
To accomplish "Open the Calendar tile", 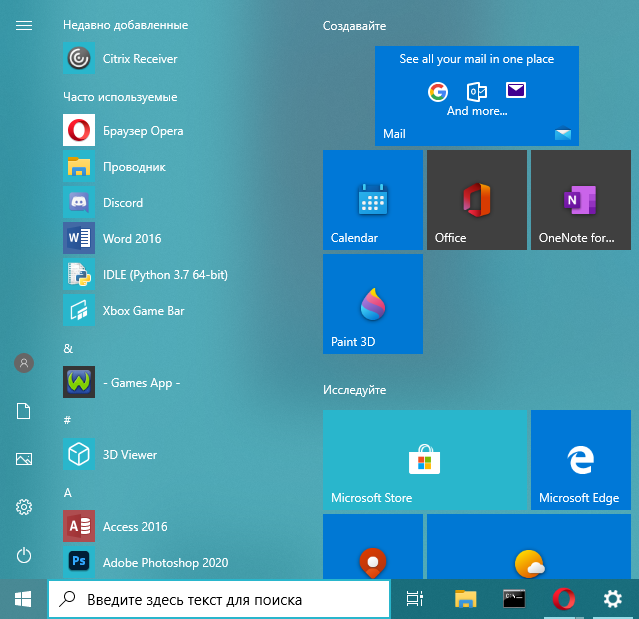I will (373, 200).
